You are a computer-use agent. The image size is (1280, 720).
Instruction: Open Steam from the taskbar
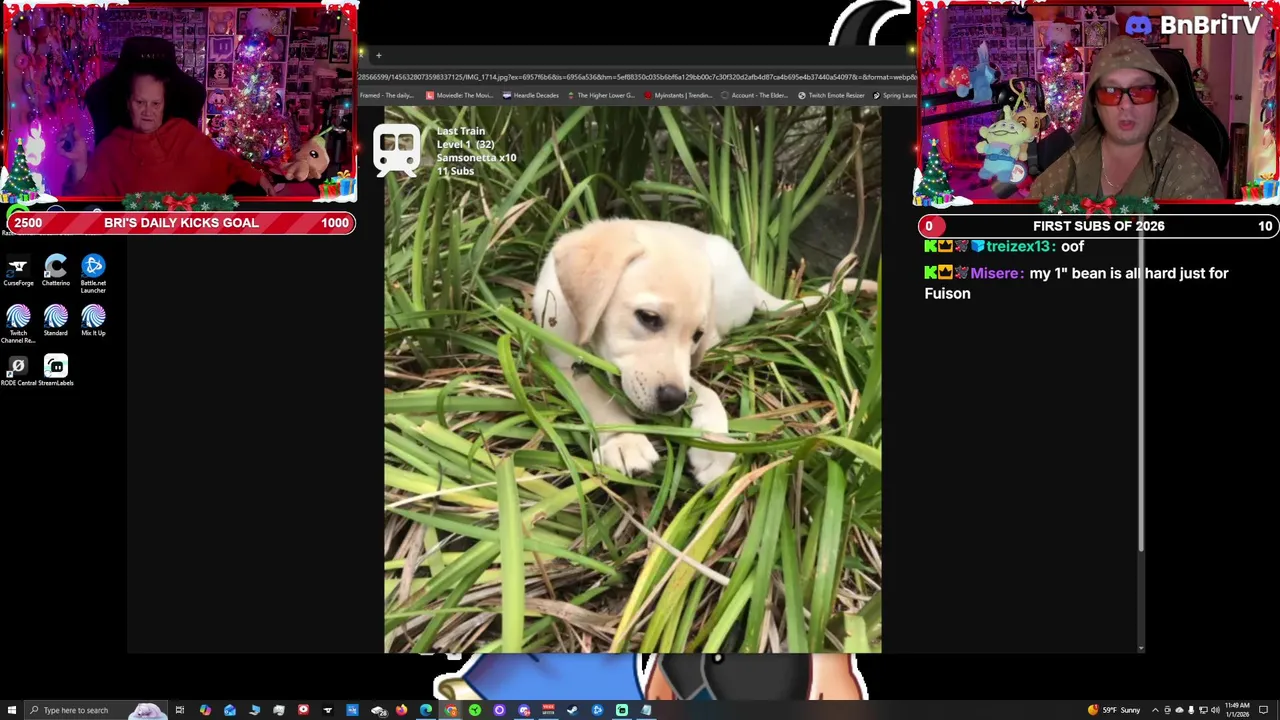(x=573, y=710)
